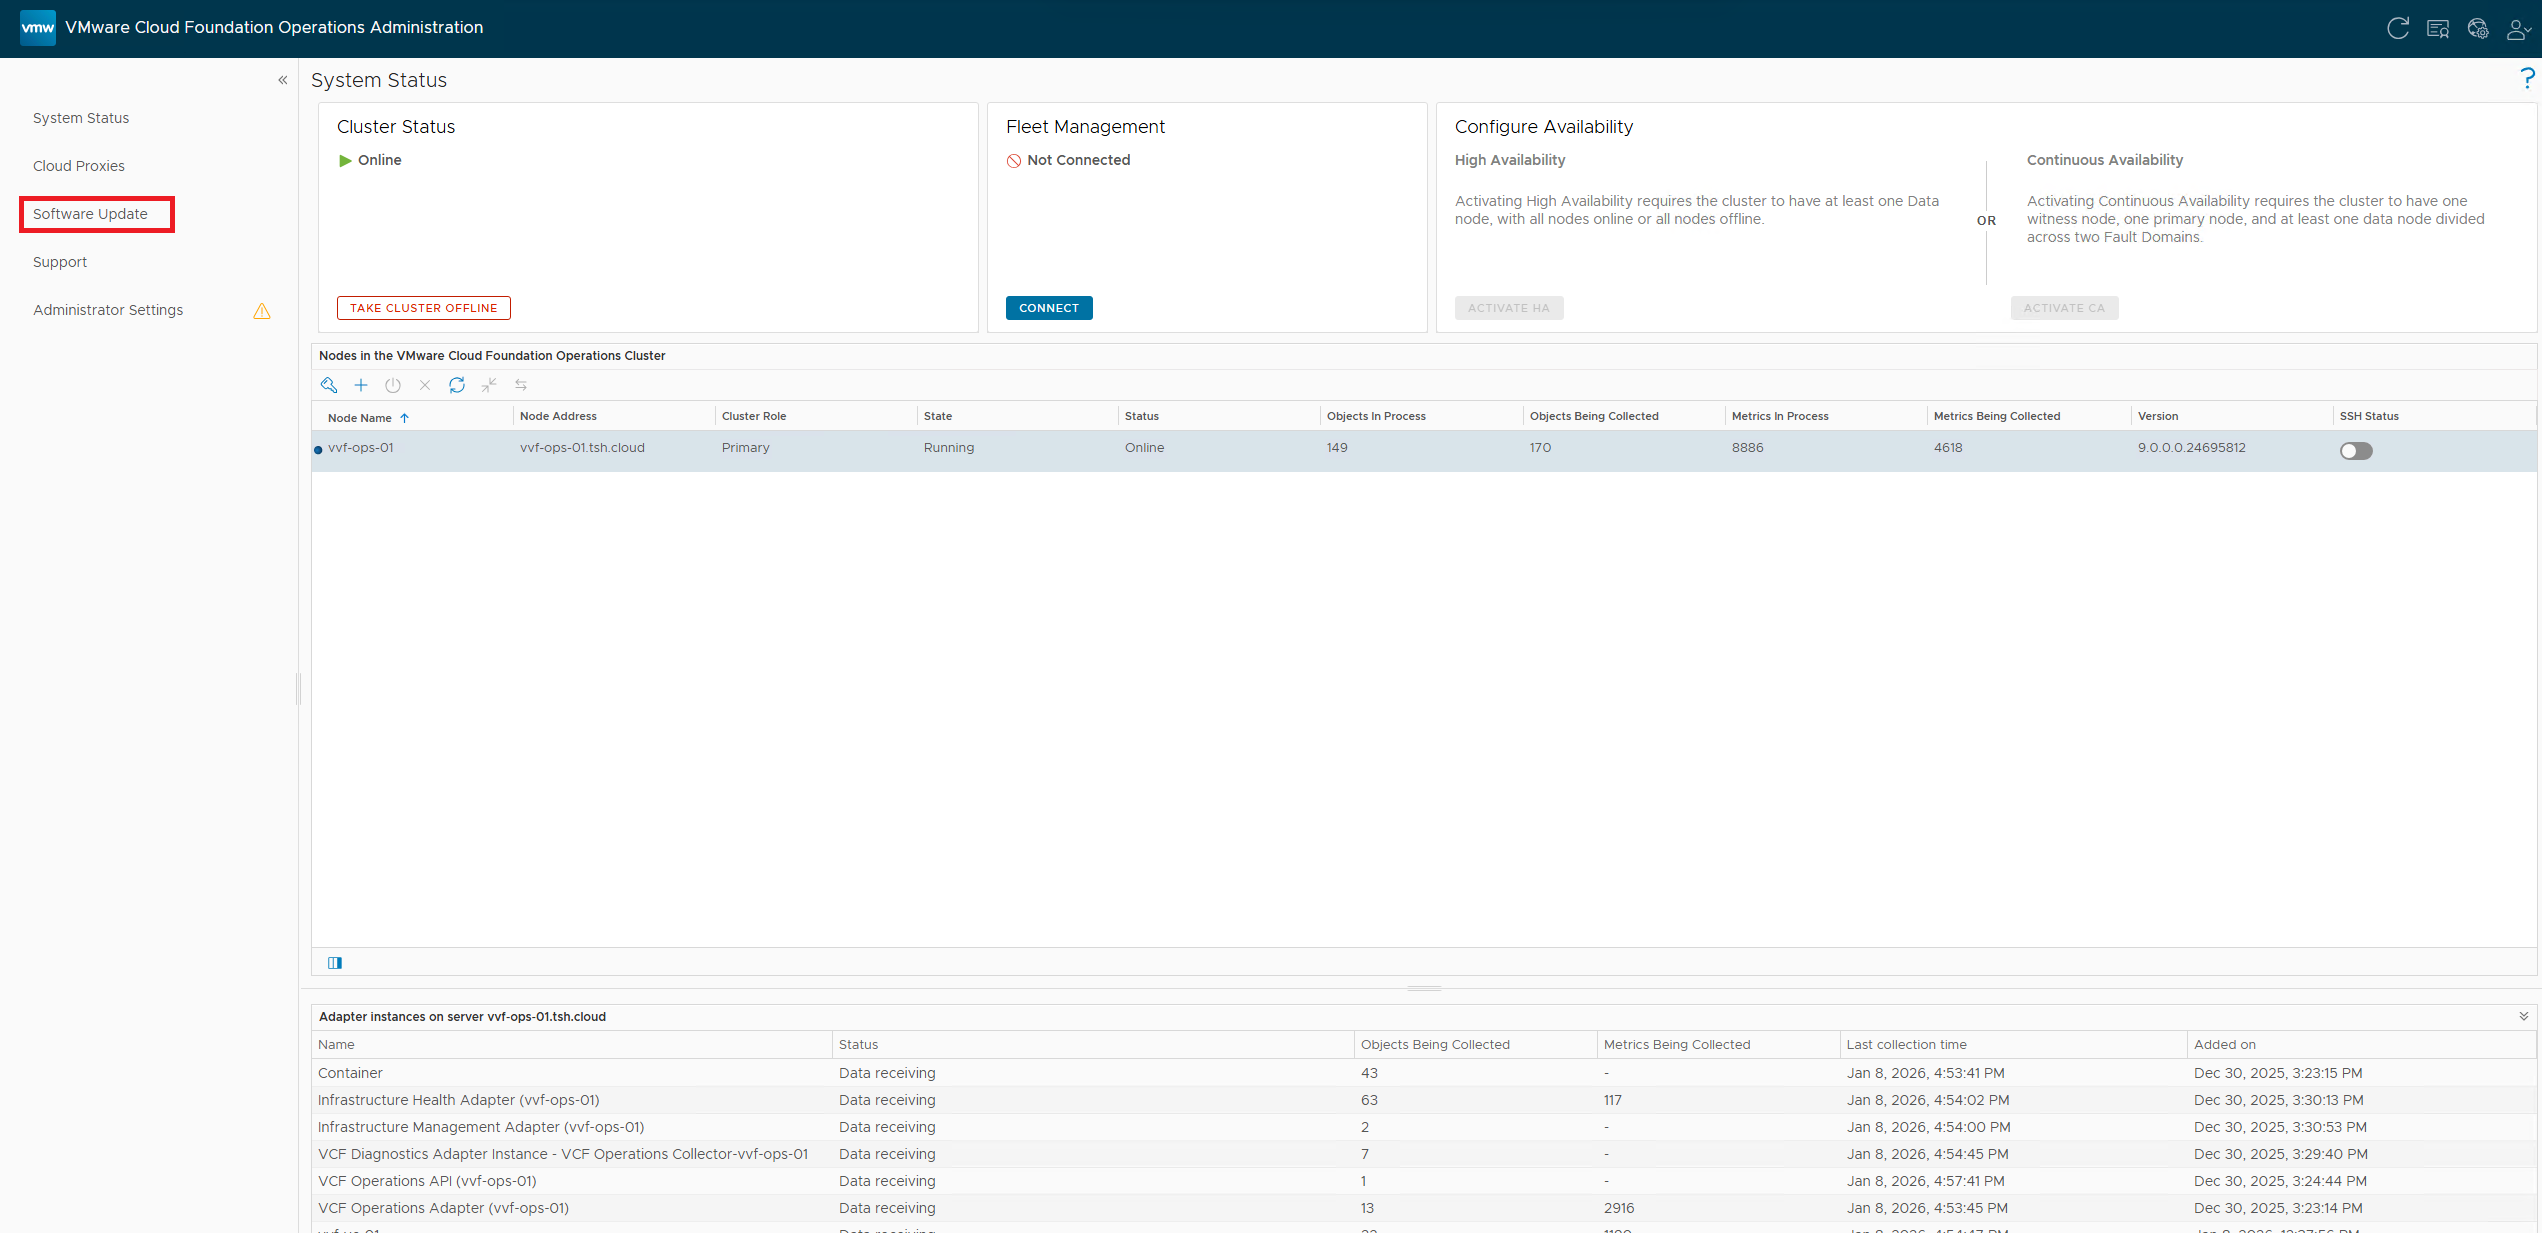Open the SSL certificate icon in header
Screen dimensions: 2542x1233
pyautogui.click(x=2438, y=28)
